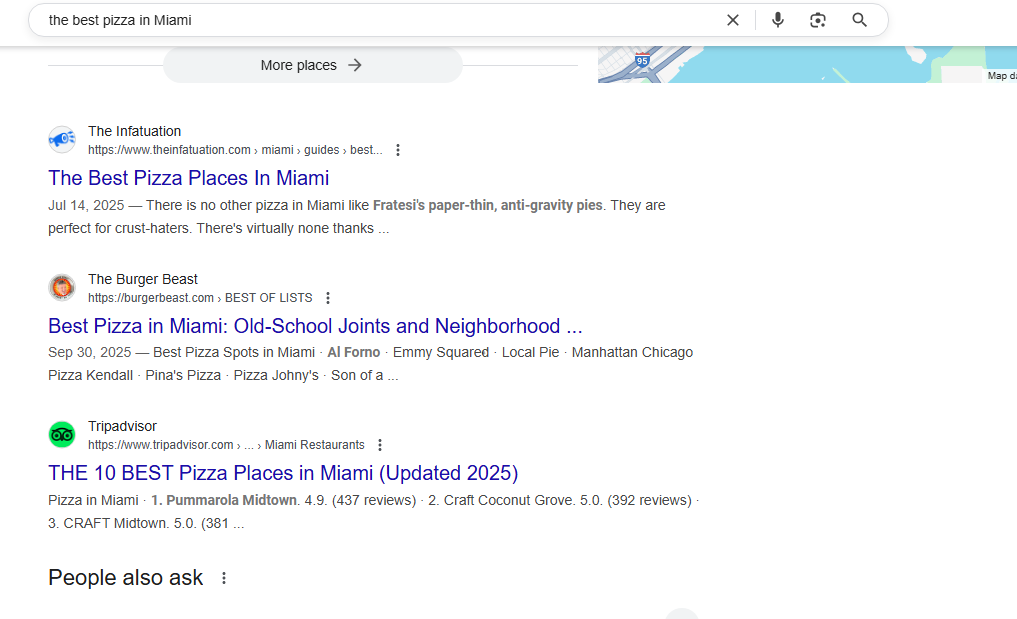1017x619 pixels.
Task: Open Best Pizza in Miami: Old-School Joints link
Action: click(x=314, y=326)
